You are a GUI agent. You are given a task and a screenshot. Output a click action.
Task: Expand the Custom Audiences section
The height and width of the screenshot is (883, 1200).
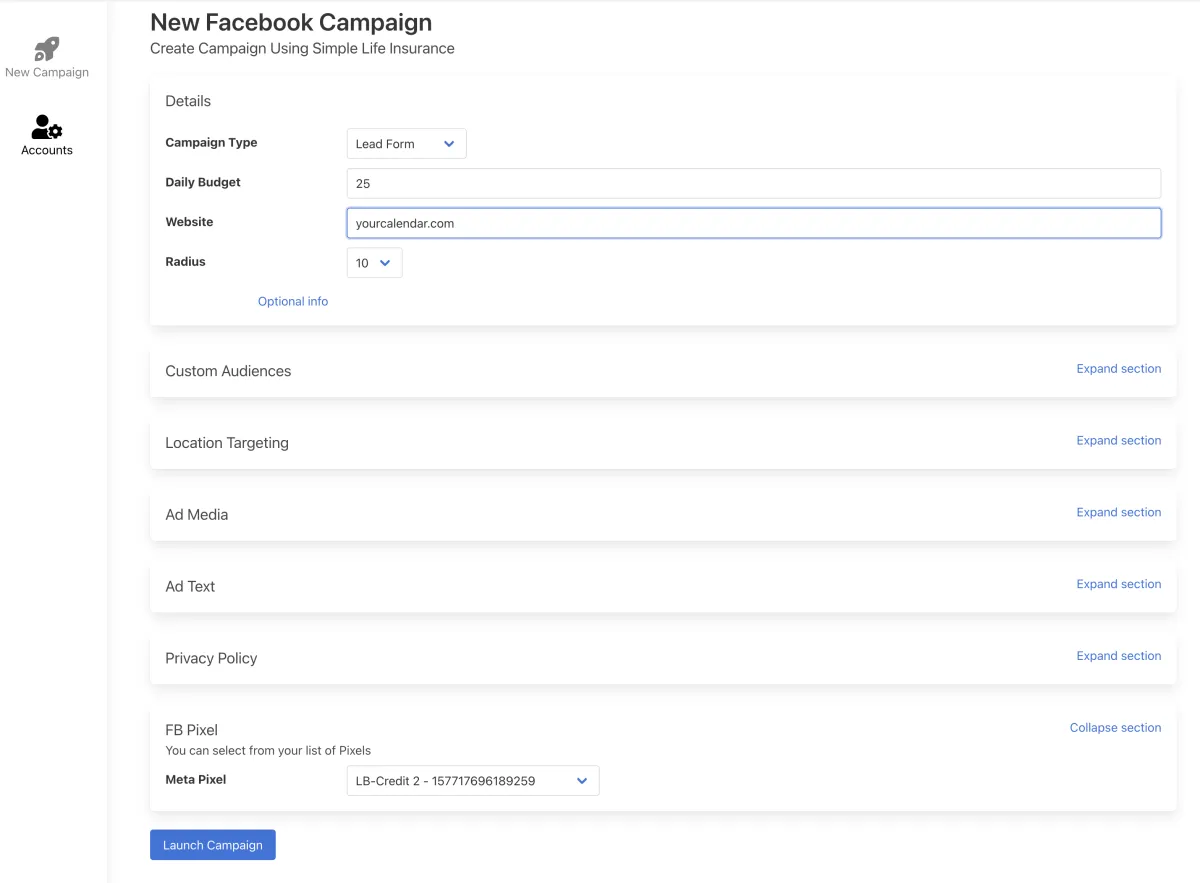pos(1118,369)
